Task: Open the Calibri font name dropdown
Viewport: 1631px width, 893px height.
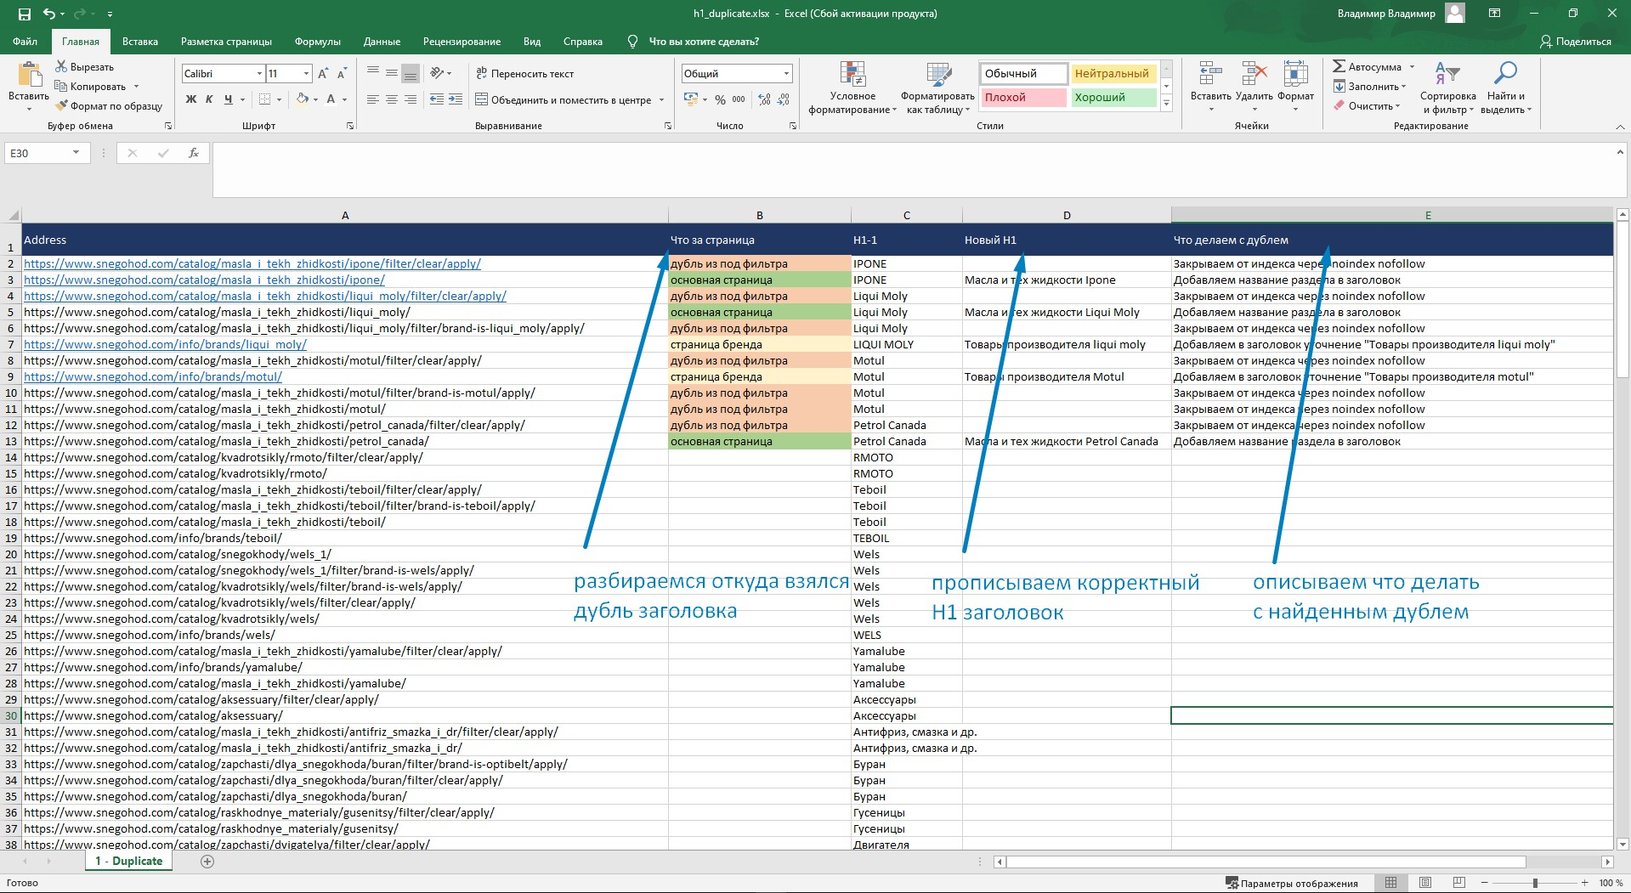Action: click(x=259, y=73)
